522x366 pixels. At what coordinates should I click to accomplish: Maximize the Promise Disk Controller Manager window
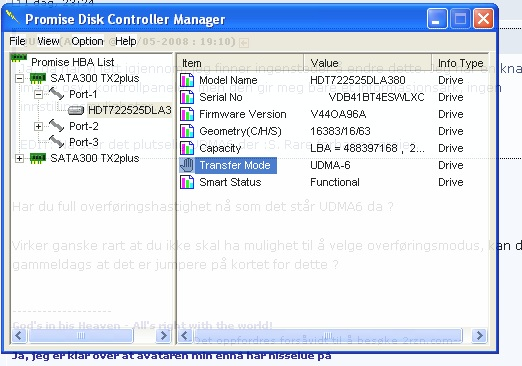click(x=460, y=19)
